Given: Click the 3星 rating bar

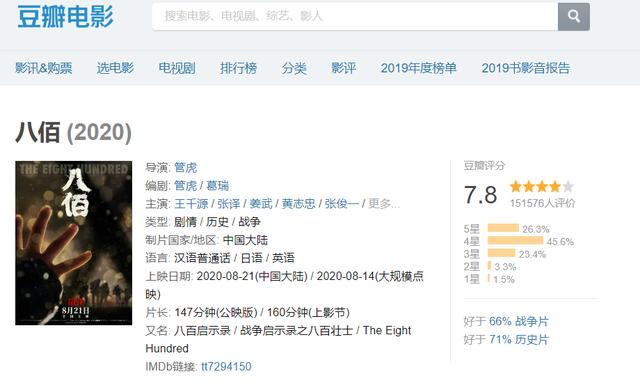Looking at the screenshot, I should click(x=501, y=253).
